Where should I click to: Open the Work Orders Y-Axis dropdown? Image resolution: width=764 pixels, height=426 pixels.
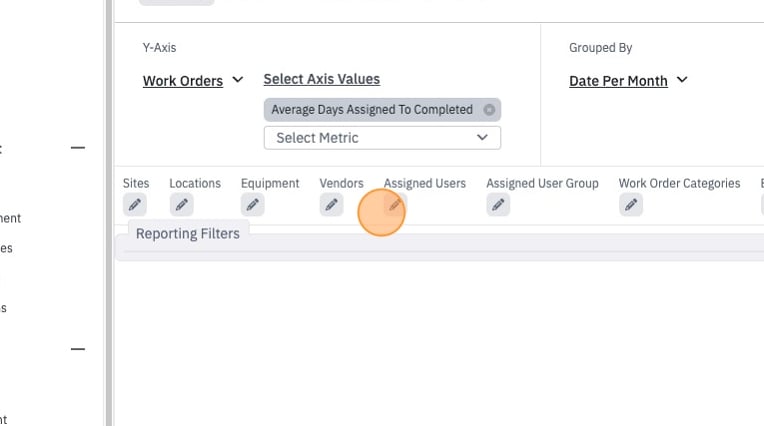point(193,80)
